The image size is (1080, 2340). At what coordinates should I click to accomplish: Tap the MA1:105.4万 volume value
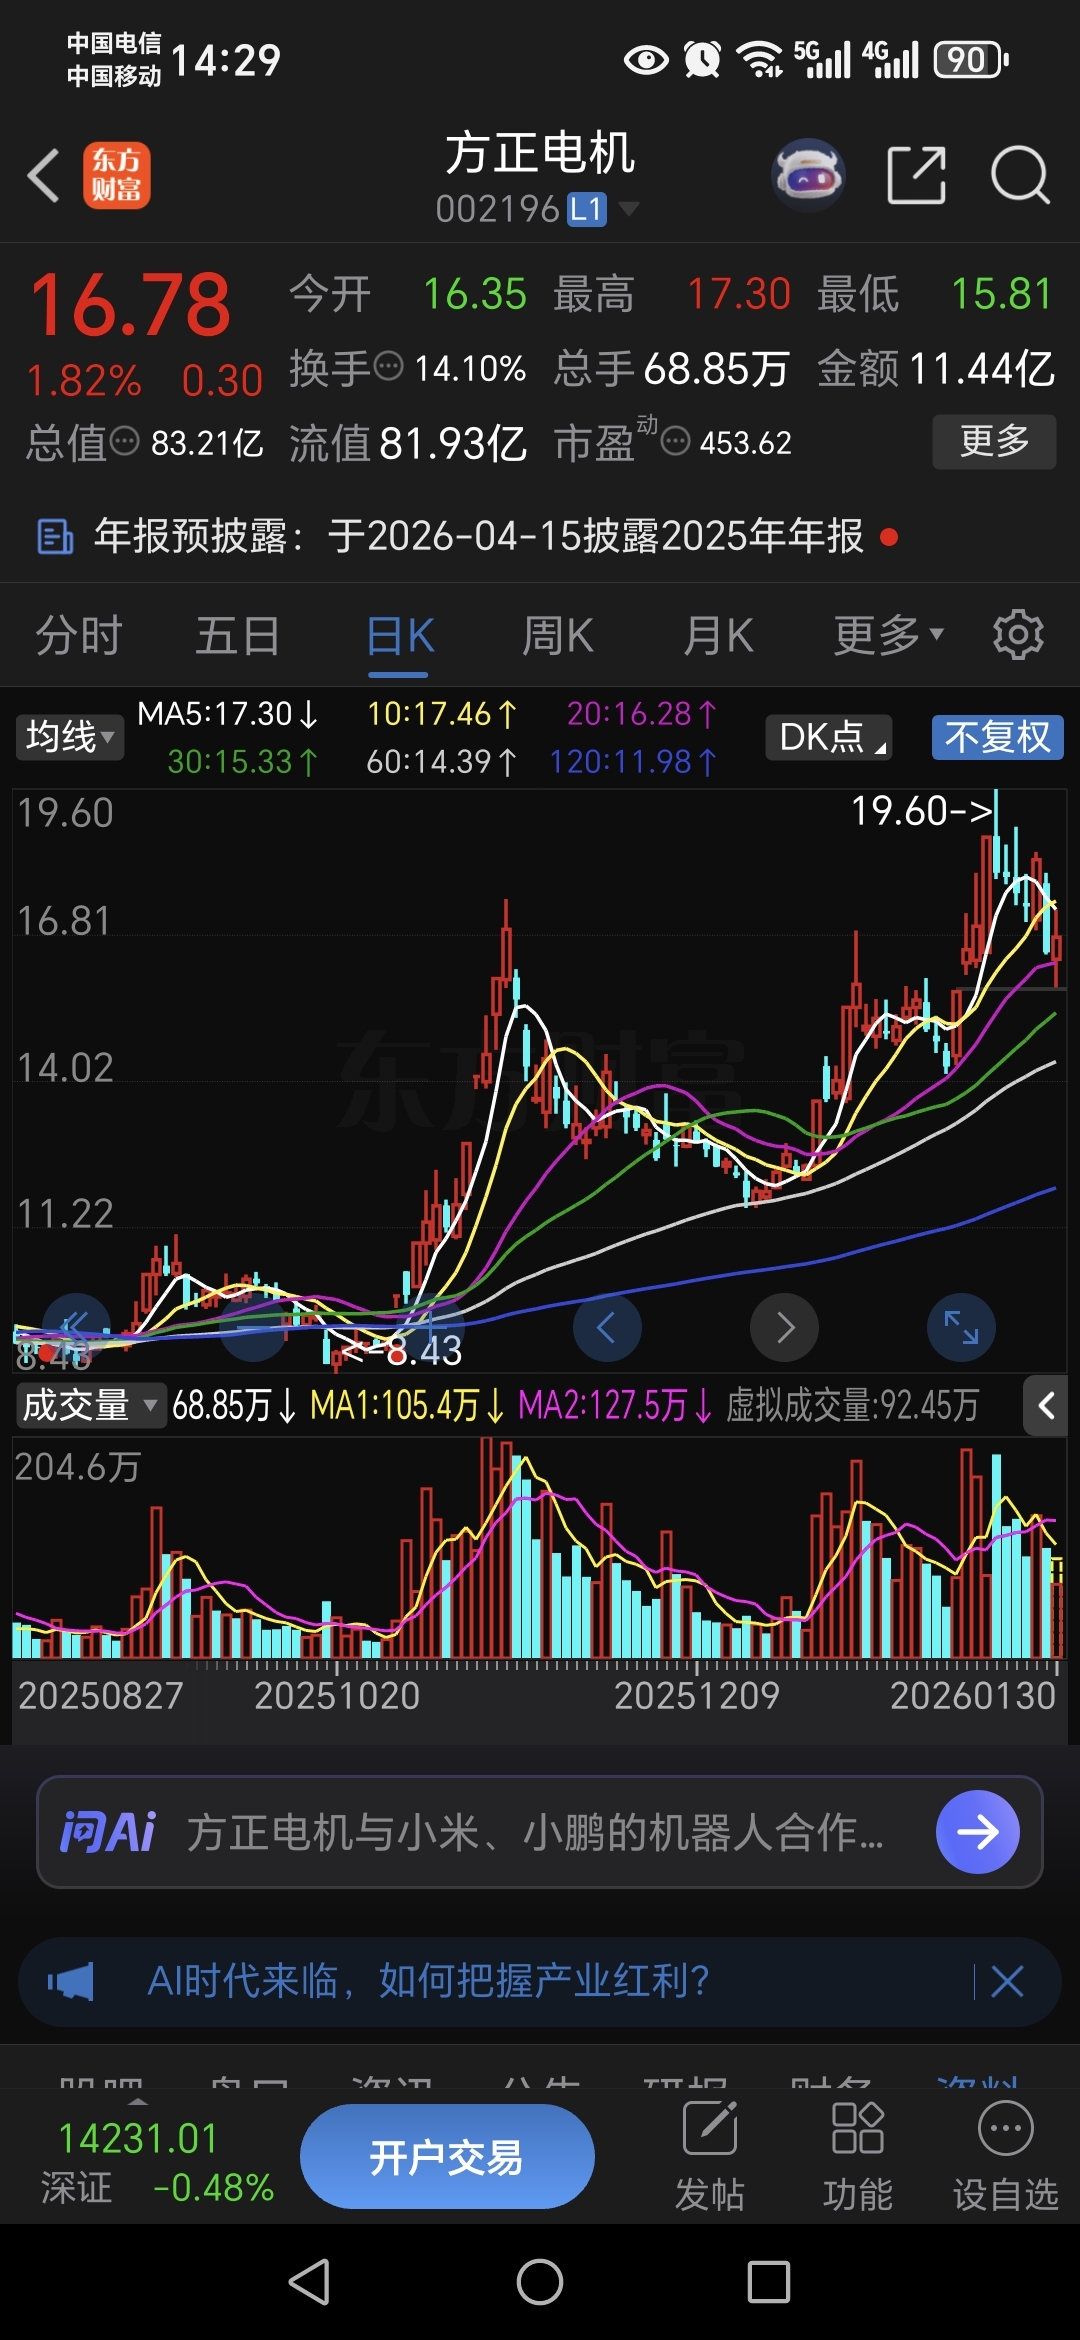408,1406
